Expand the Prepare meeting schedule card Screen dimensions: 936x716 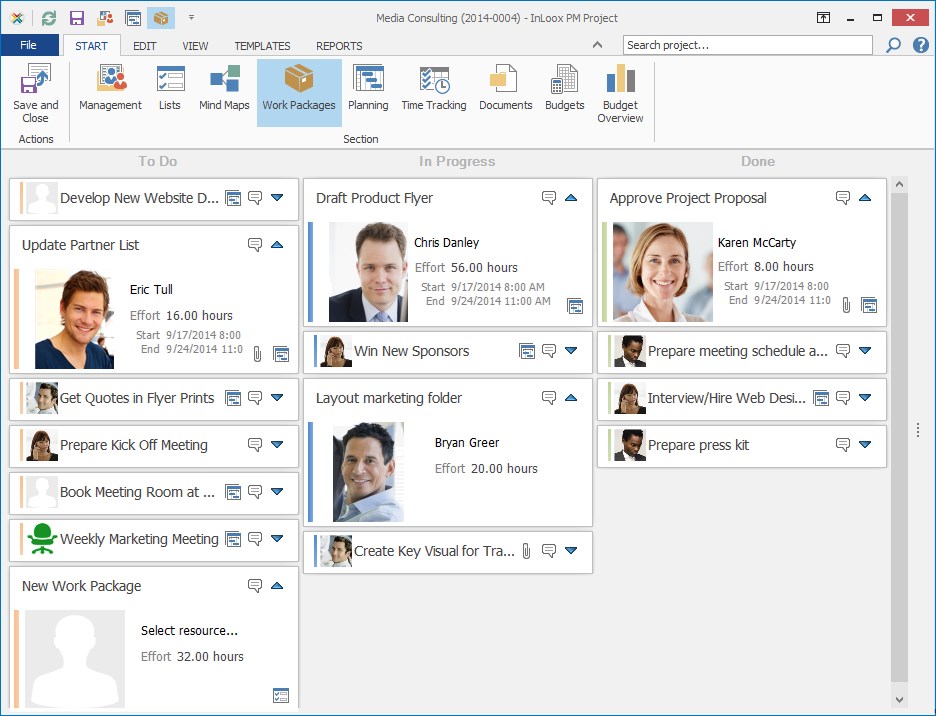click(x=865, y=351)
